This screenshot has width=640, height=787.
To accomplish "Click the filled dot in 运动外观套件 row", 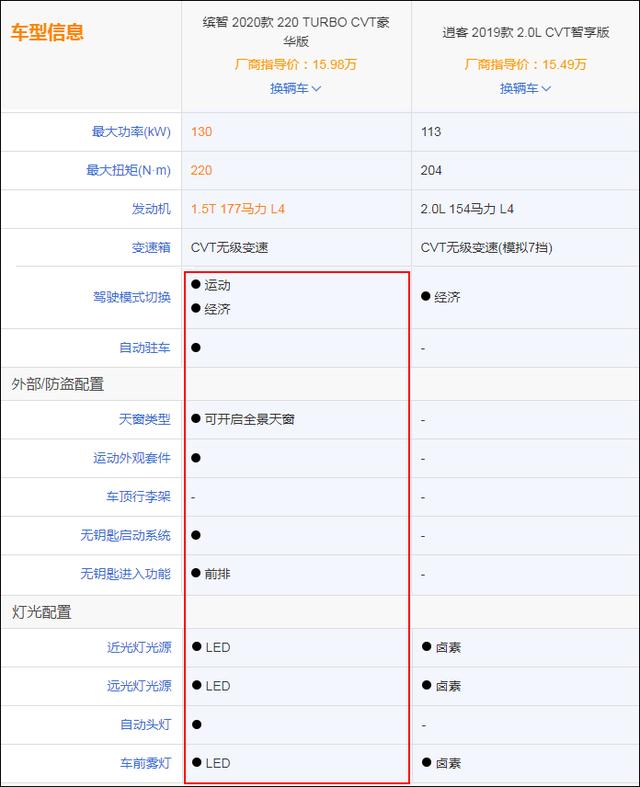I will [196, 458].
